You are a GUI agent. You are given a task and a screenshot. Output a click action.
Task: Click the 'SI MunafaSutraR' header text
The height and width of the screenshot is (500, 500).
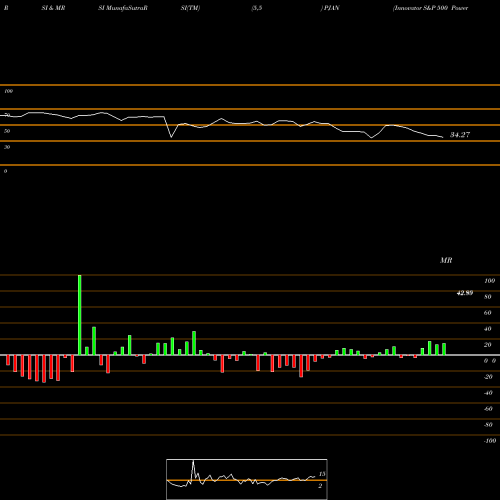(123, 8)
